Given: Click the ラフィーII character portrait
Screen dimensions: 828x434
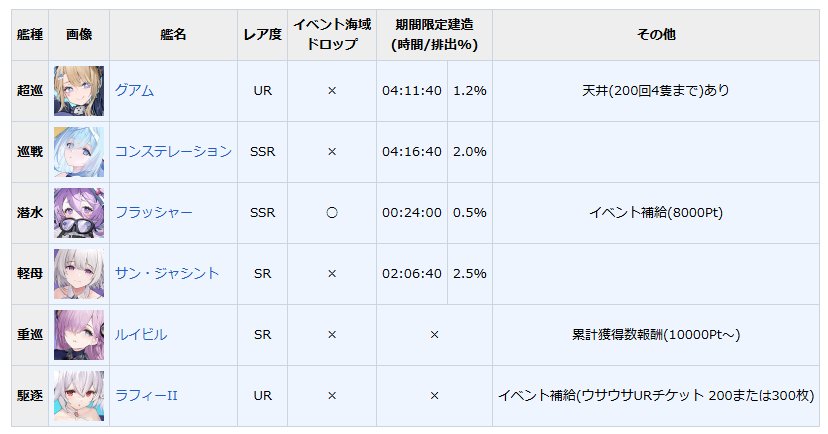Looking at the screenshot, I should 79,396.
